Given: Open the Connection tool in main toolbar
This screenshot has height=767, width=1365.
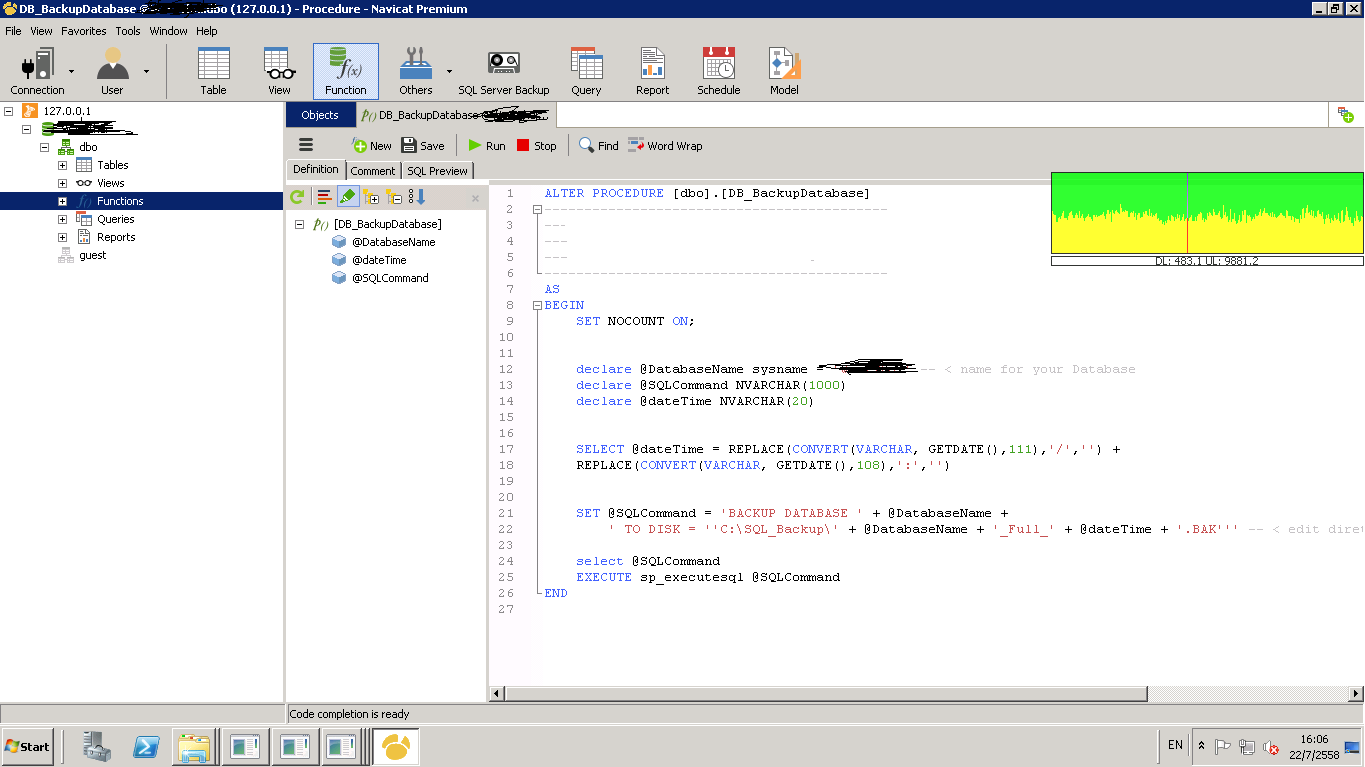Looking at the screenshot, I should (x=37, y=71).
